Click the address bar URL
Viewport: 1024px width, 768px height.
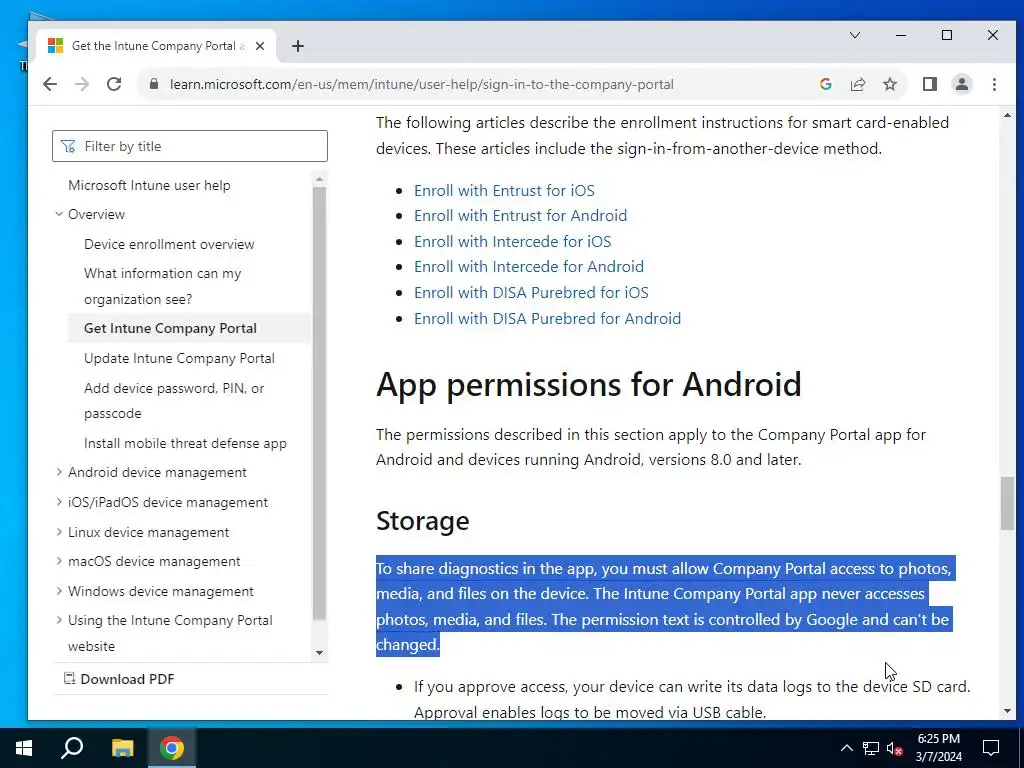(x=421, y=84)
